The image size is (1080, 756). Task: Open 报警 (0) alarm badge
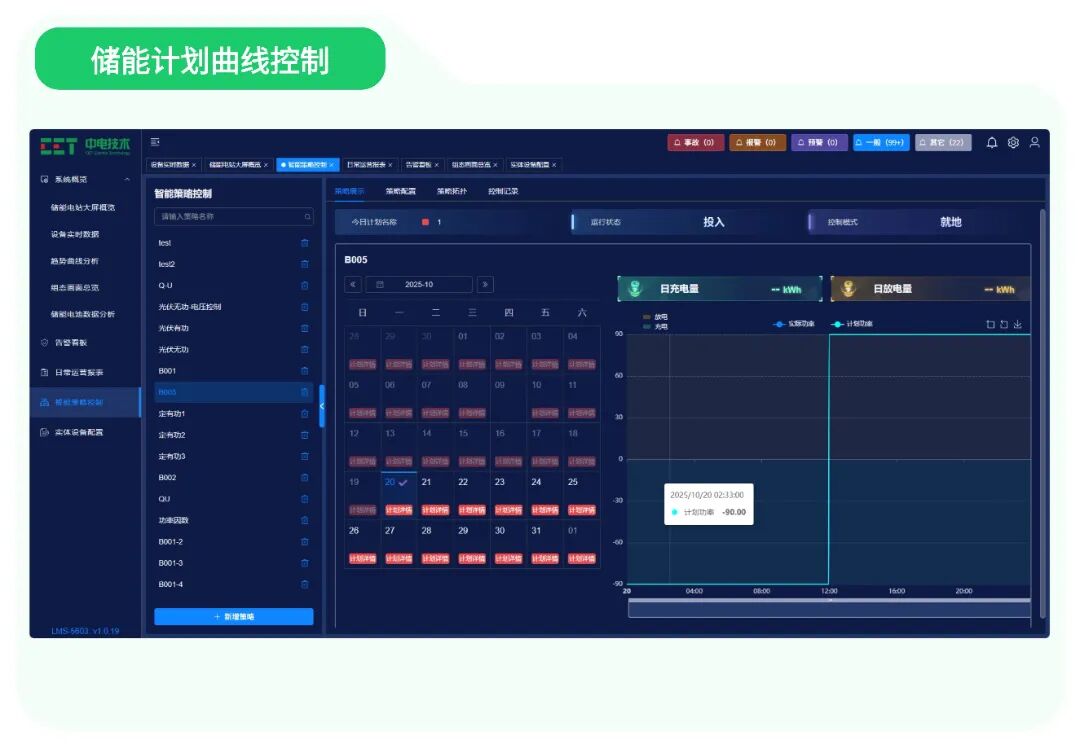(757, 143)
